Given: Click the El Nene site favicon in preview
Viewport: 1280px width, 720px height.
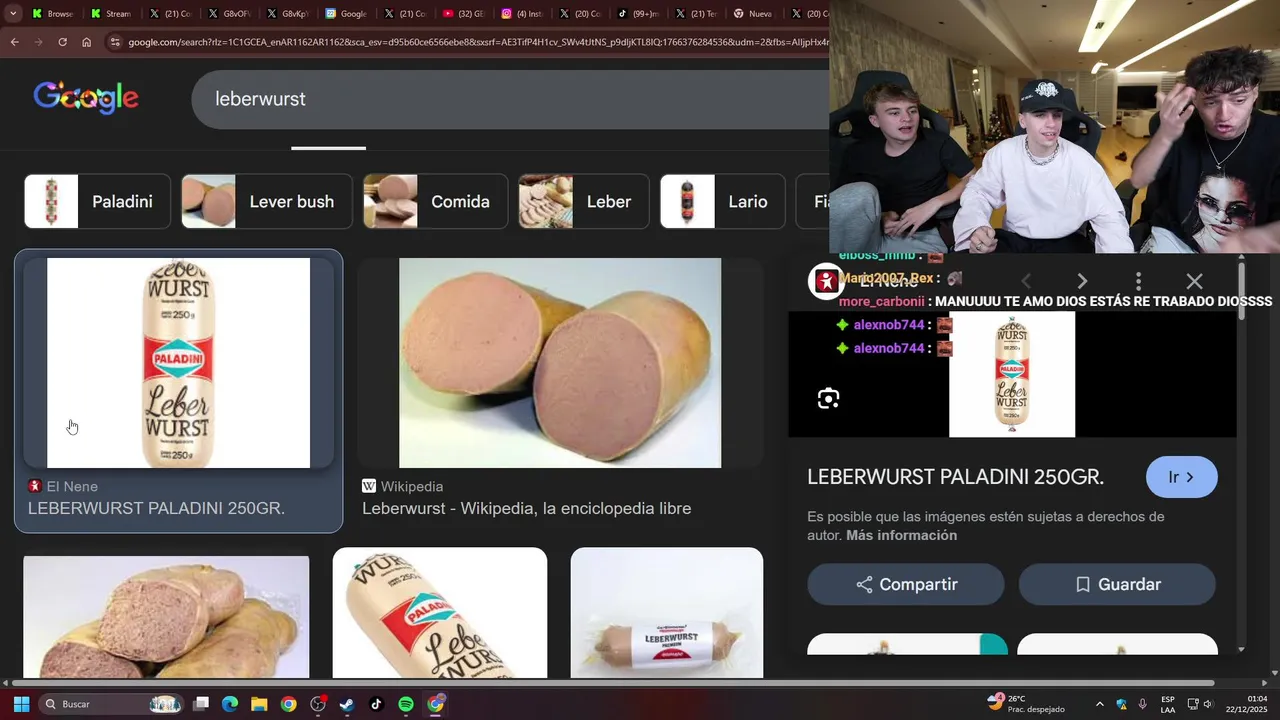Looking at the screenshot, I should coord(825,282).
